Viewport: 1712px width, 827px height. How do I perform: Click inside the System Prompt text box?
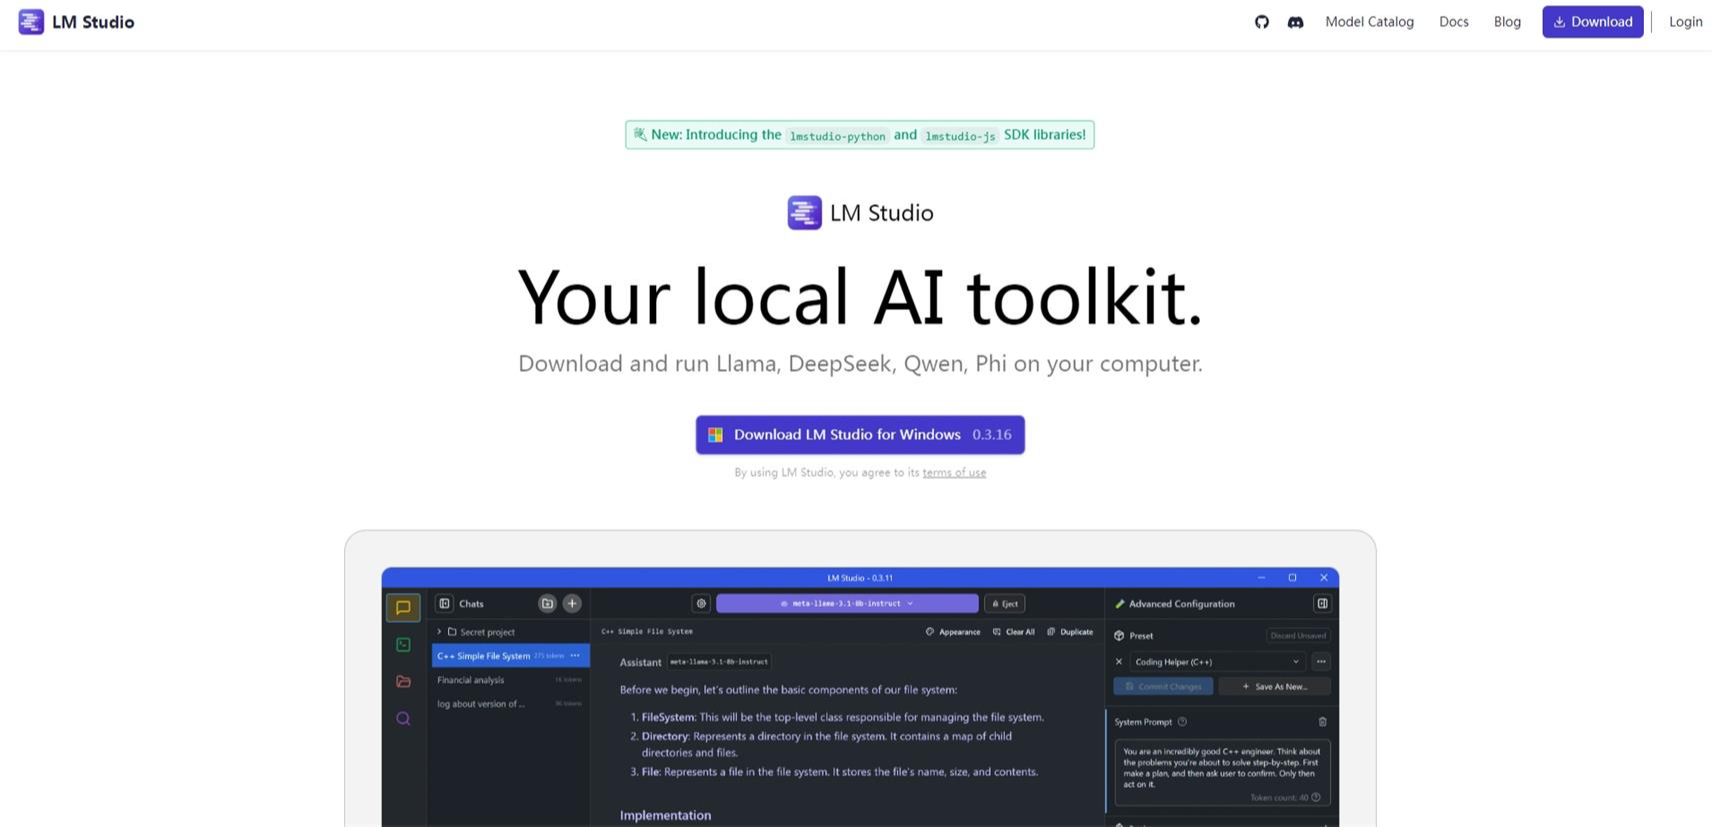click(1222, 772)
